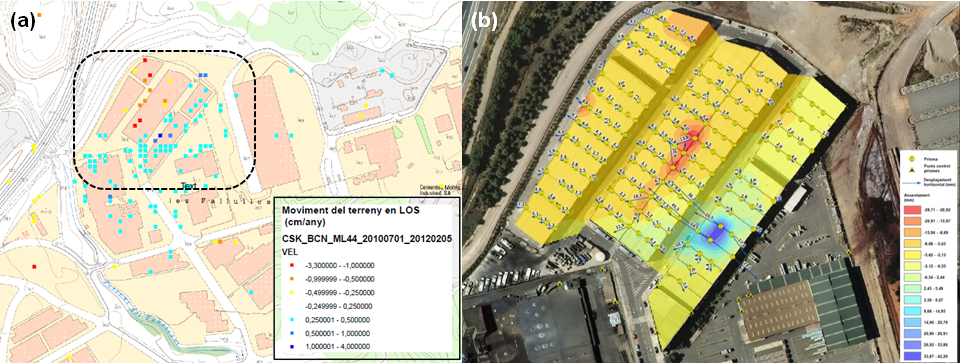The image size is (960, 363).
Task: Click the yellow -5,62 to -3,13 swatch
Action: point(912,255)
